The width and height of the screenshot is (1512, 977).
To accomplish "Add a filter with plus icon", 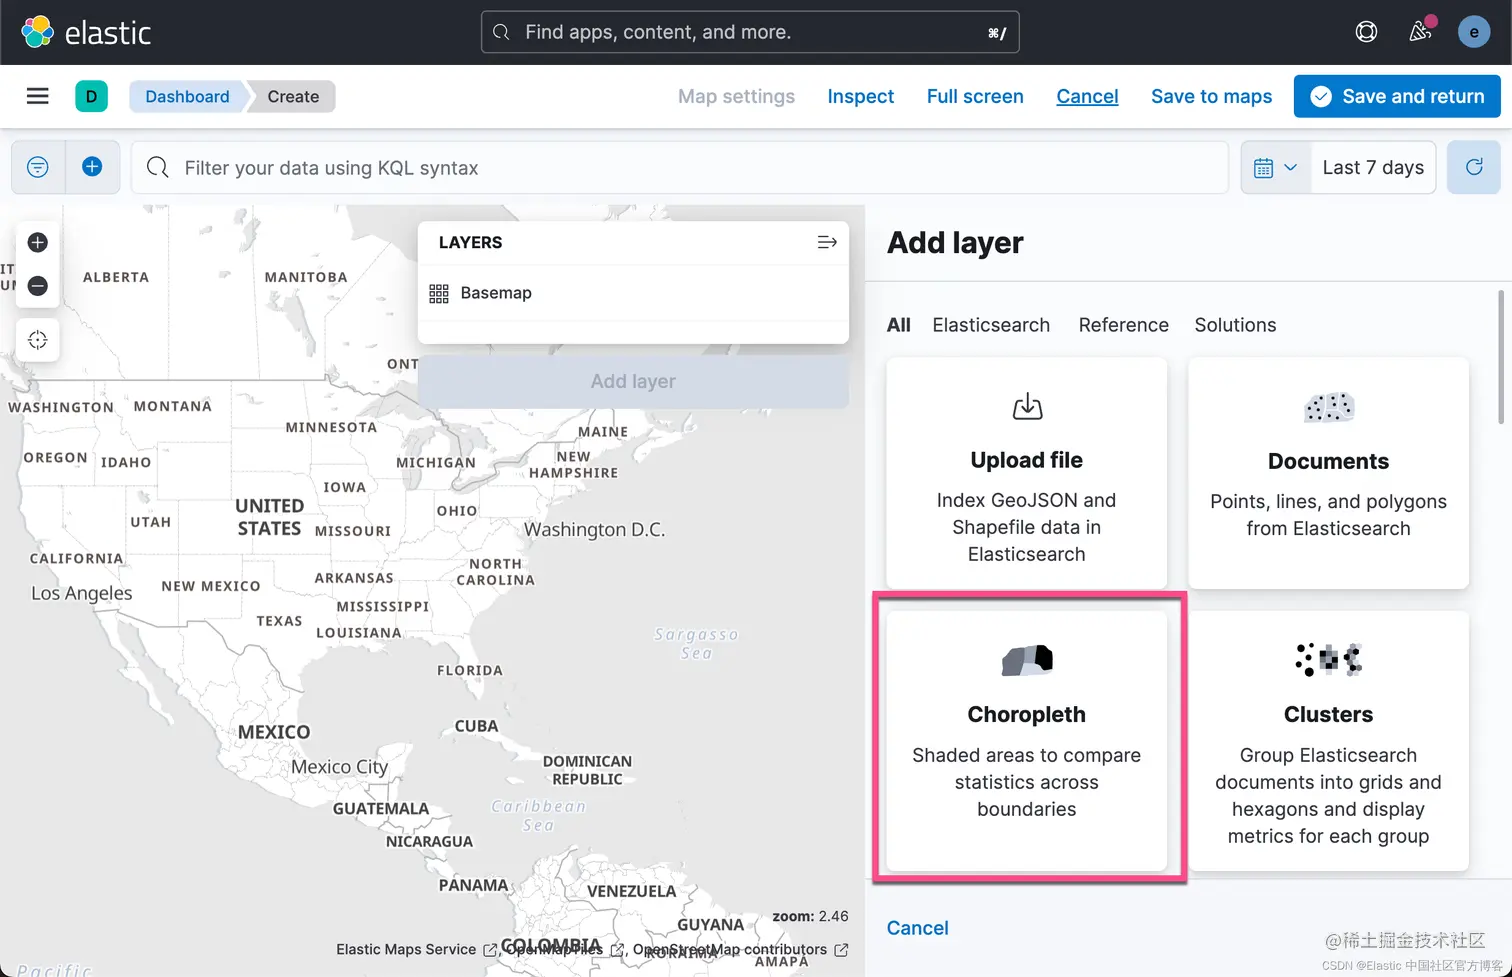I will (x=92, y=167).
